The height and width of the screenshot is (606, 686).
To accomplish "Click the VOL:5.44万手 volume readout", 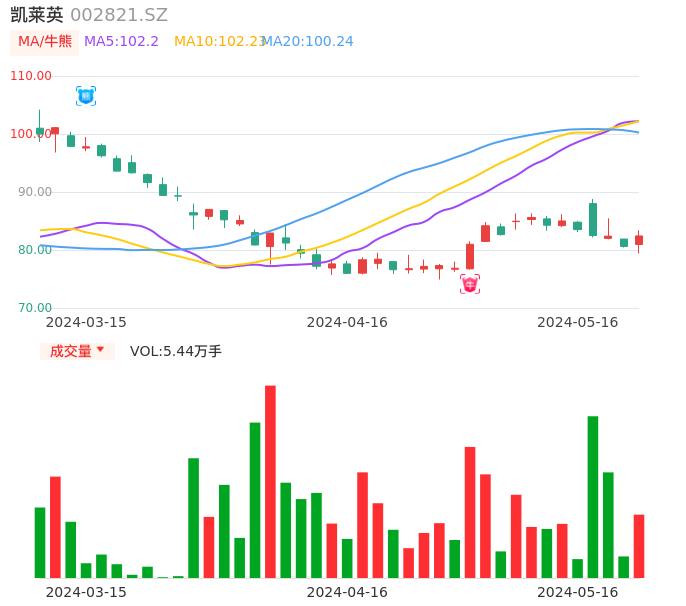I will [x=176, y=351].
